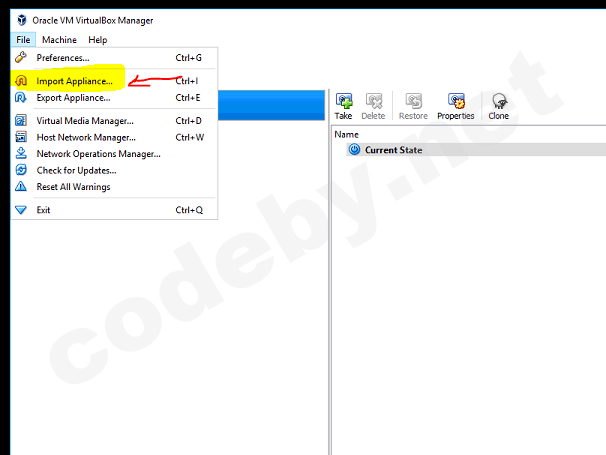606x455 pixels.
Task: Choose Check for Updates...
Action: pyautogui.click(x=114, y=170)
